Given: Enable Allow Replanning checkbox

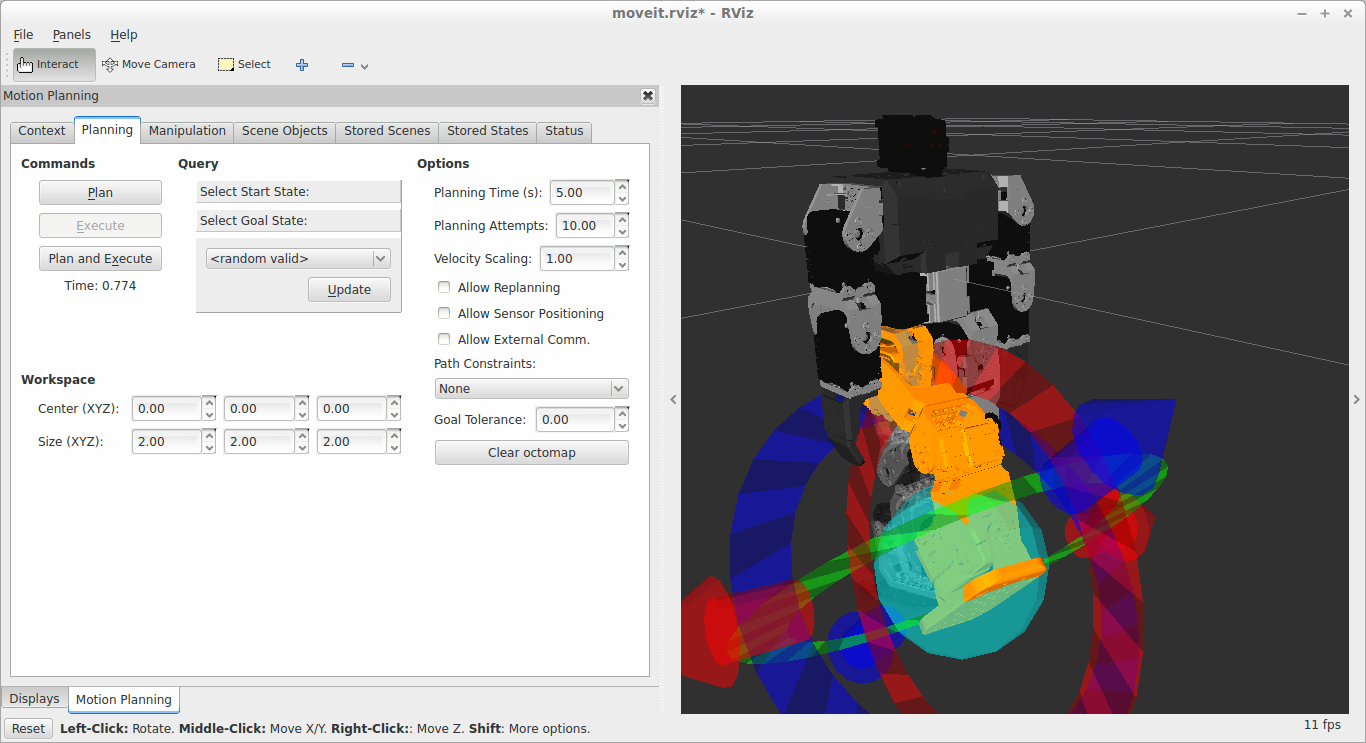Looking at the screenshot, I should coord(444,288).
